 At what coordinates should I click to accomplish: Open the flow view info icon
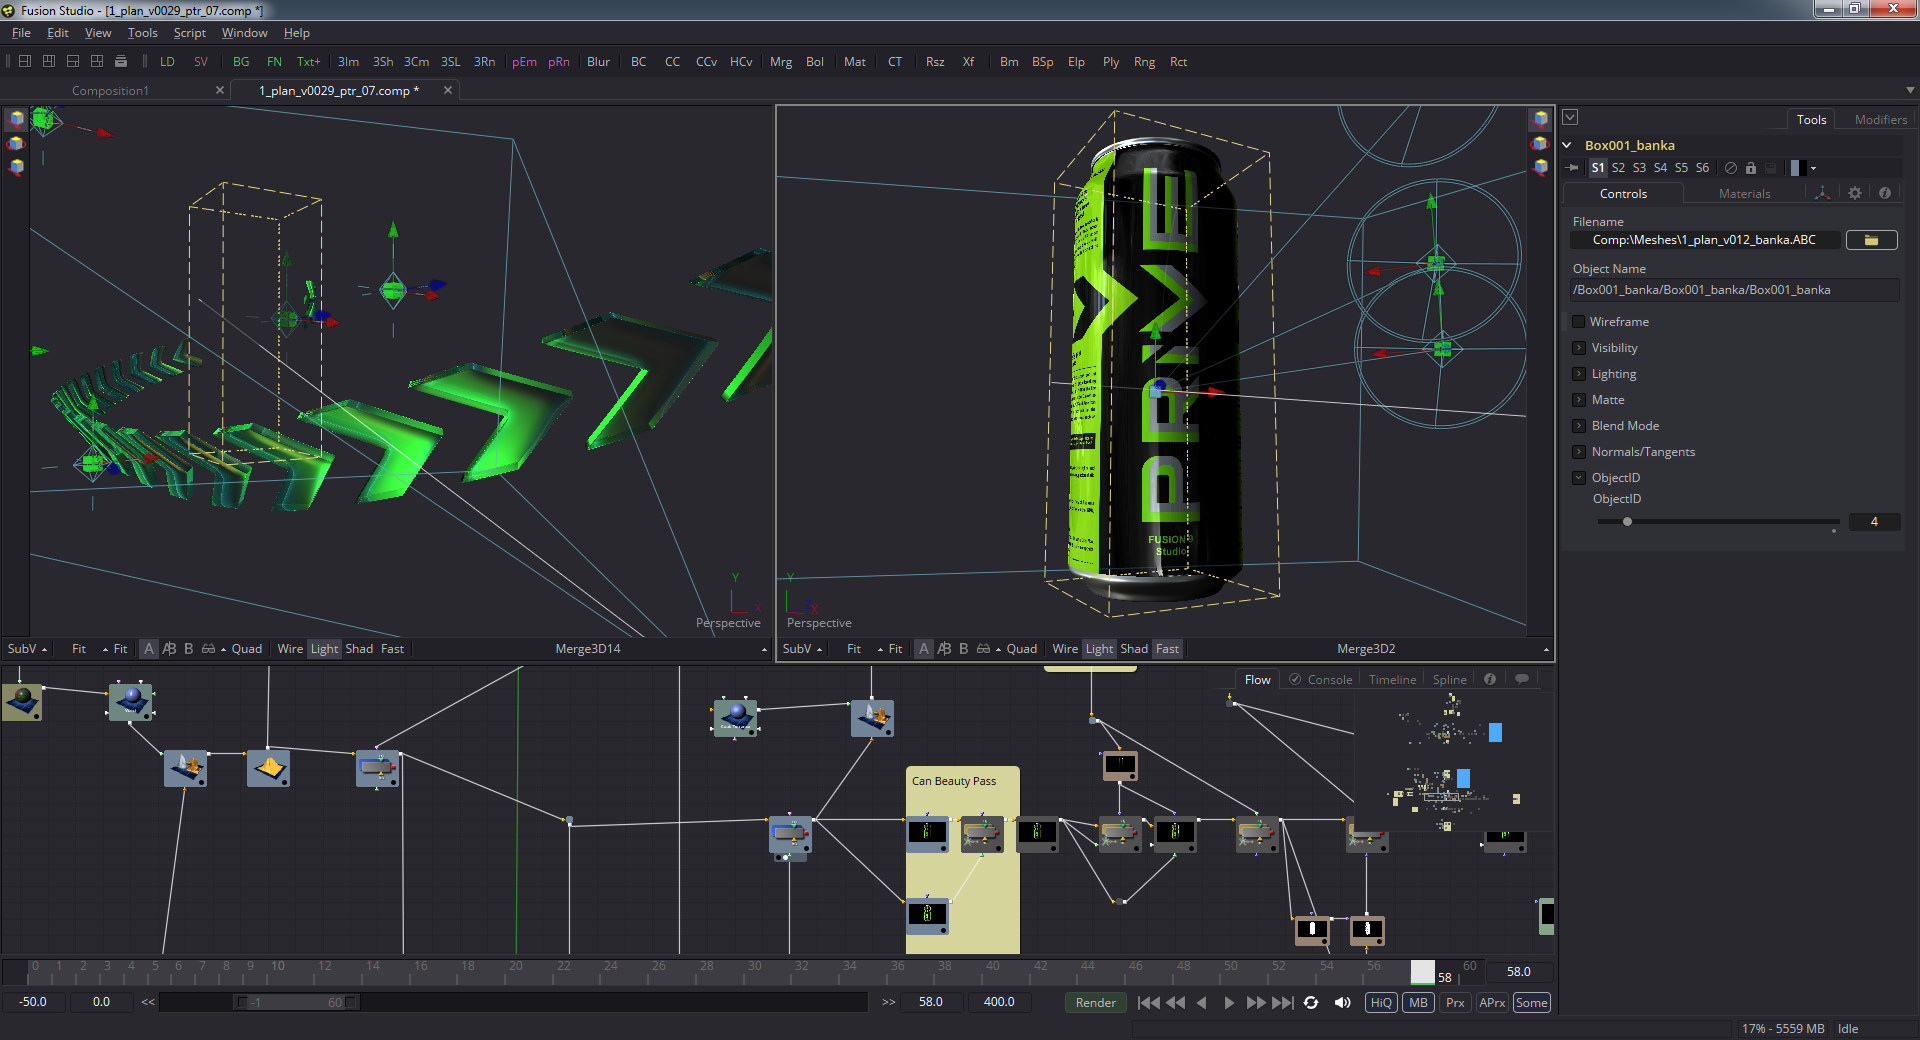[1490, 679]
